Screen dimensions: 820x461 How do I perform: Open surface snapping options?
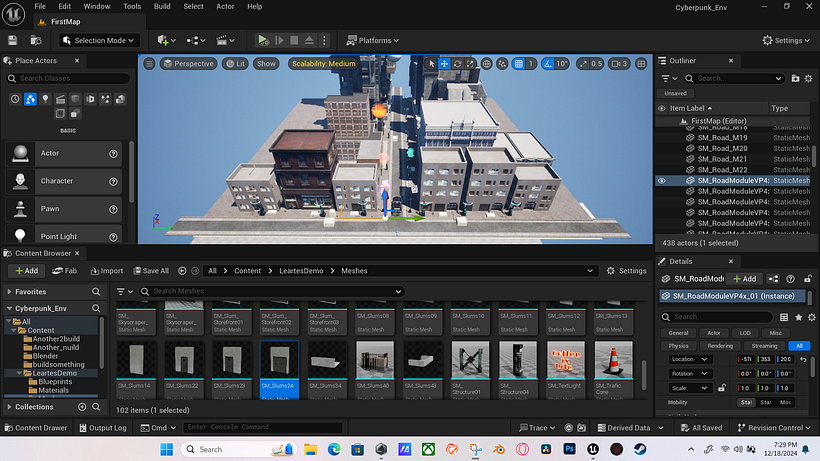click(x=502, y=64)
